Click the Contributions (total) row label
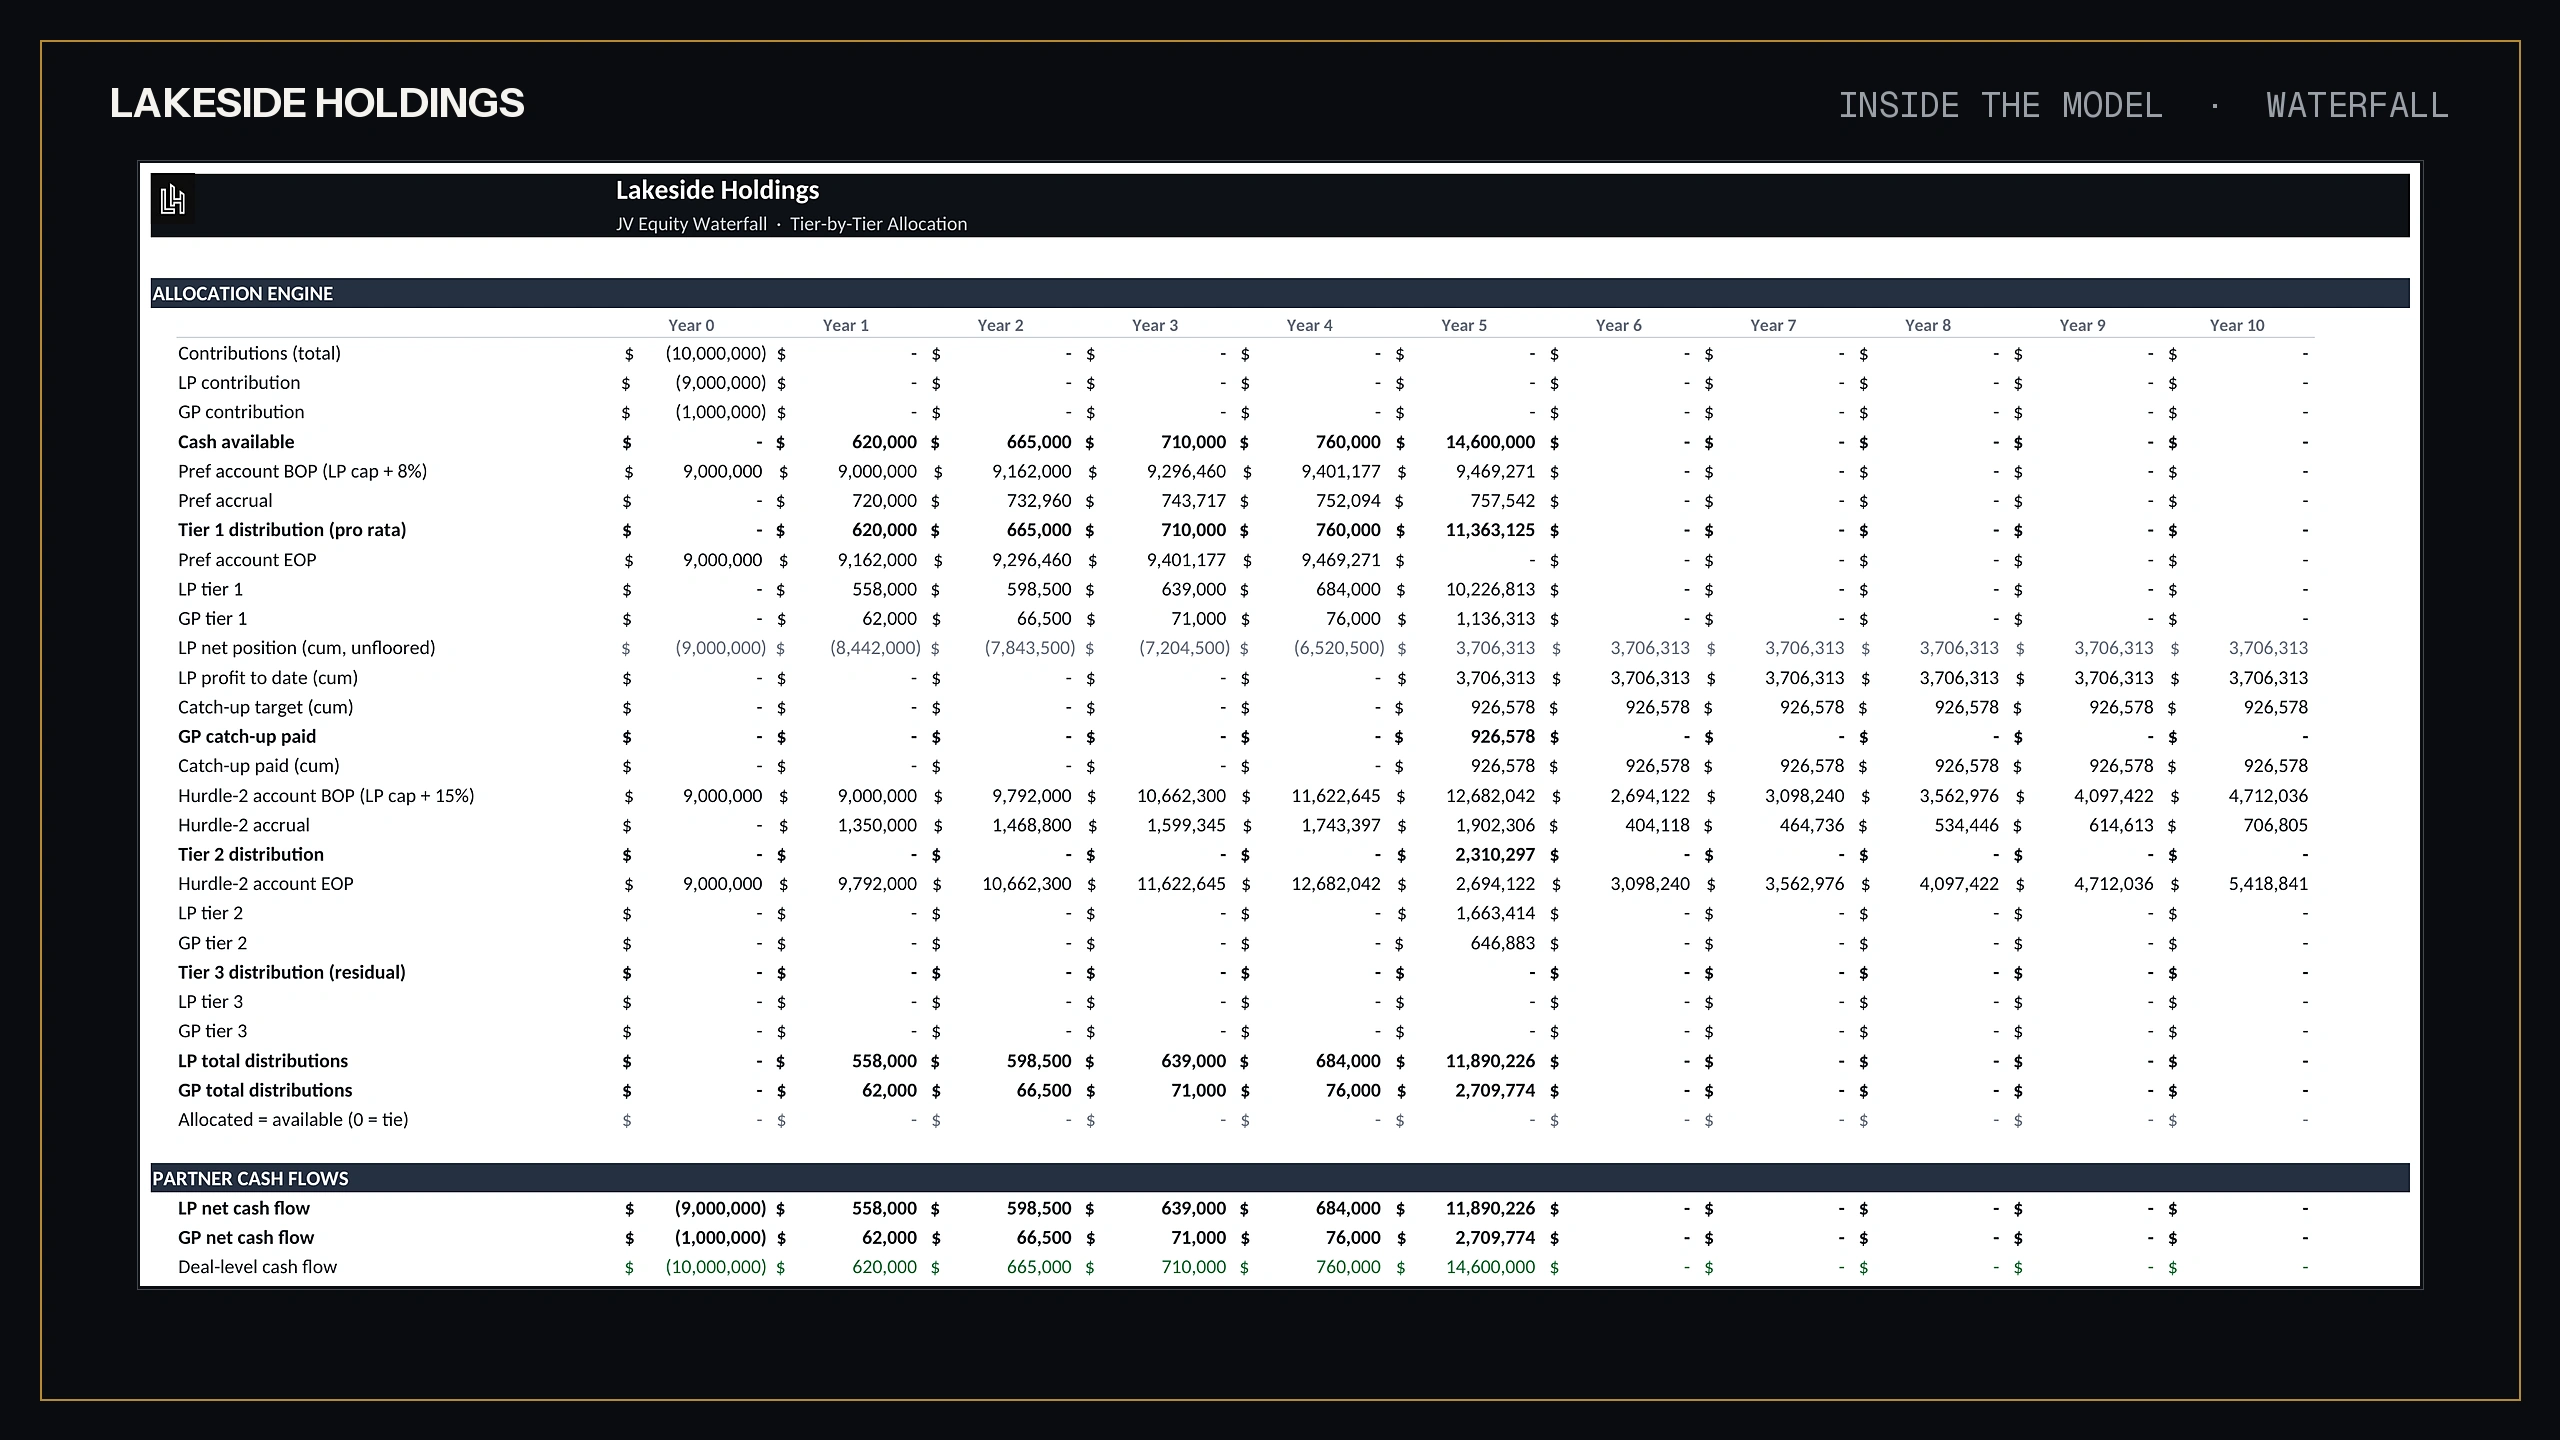This screenshot has height=1440, width=2560. tap(259, 353)
